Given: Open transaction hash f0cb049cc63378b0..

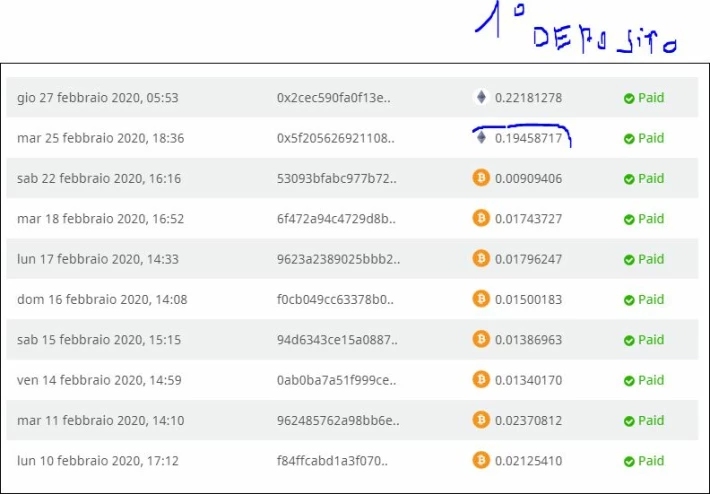Looking at the screenshot, I should tap(335, 299).
